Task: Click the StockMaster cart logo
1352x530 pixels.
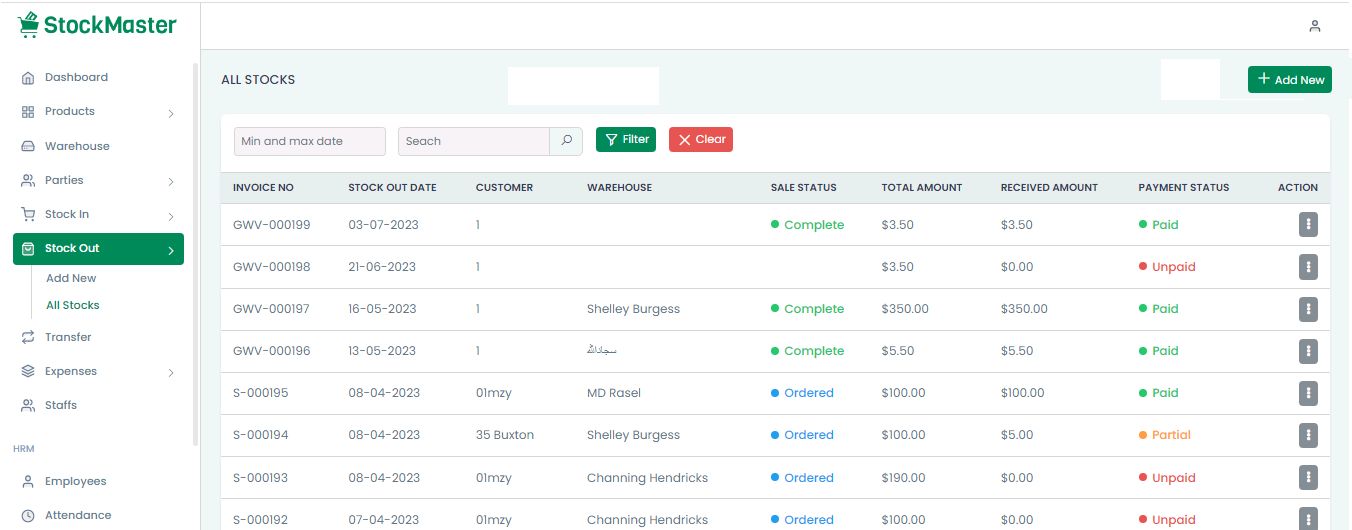Action: click(29, 25)
